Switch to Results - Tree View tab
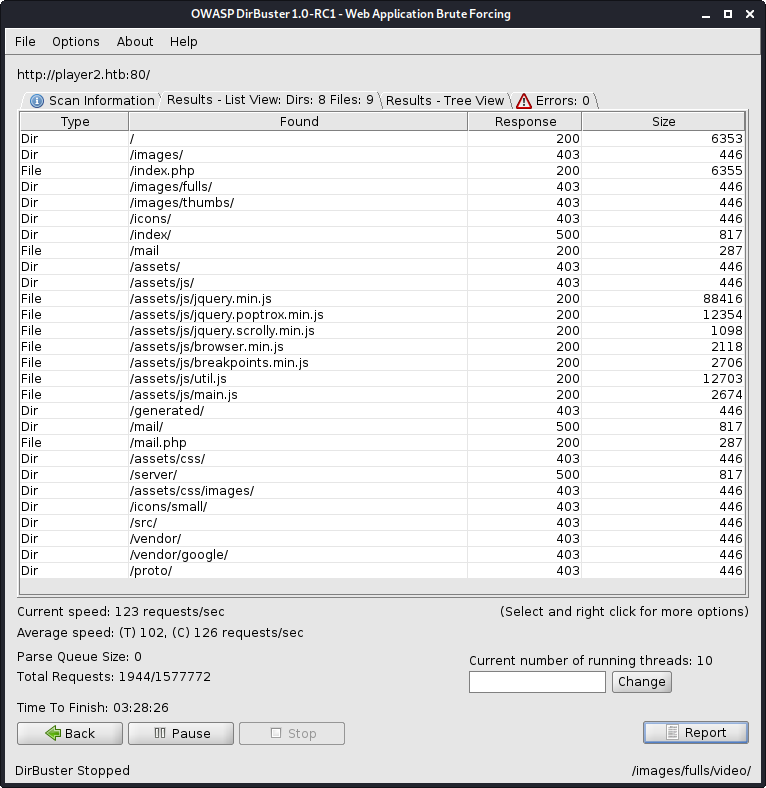Viewport: 766px width, 788px height. click(x=445, y=101)
